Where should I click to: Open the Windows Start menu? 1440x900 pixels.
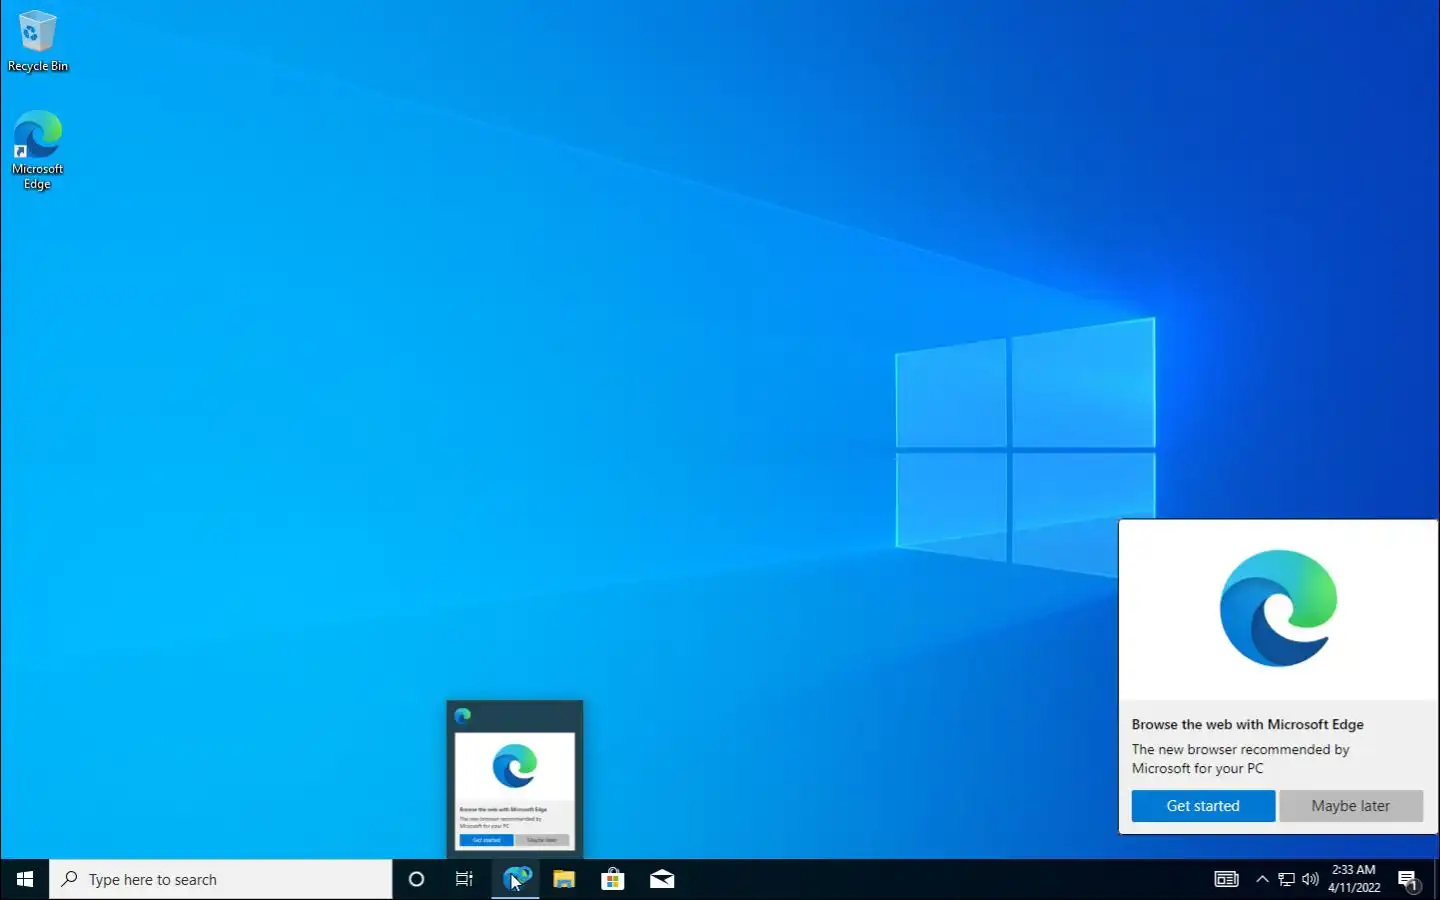tap(25, 879)
